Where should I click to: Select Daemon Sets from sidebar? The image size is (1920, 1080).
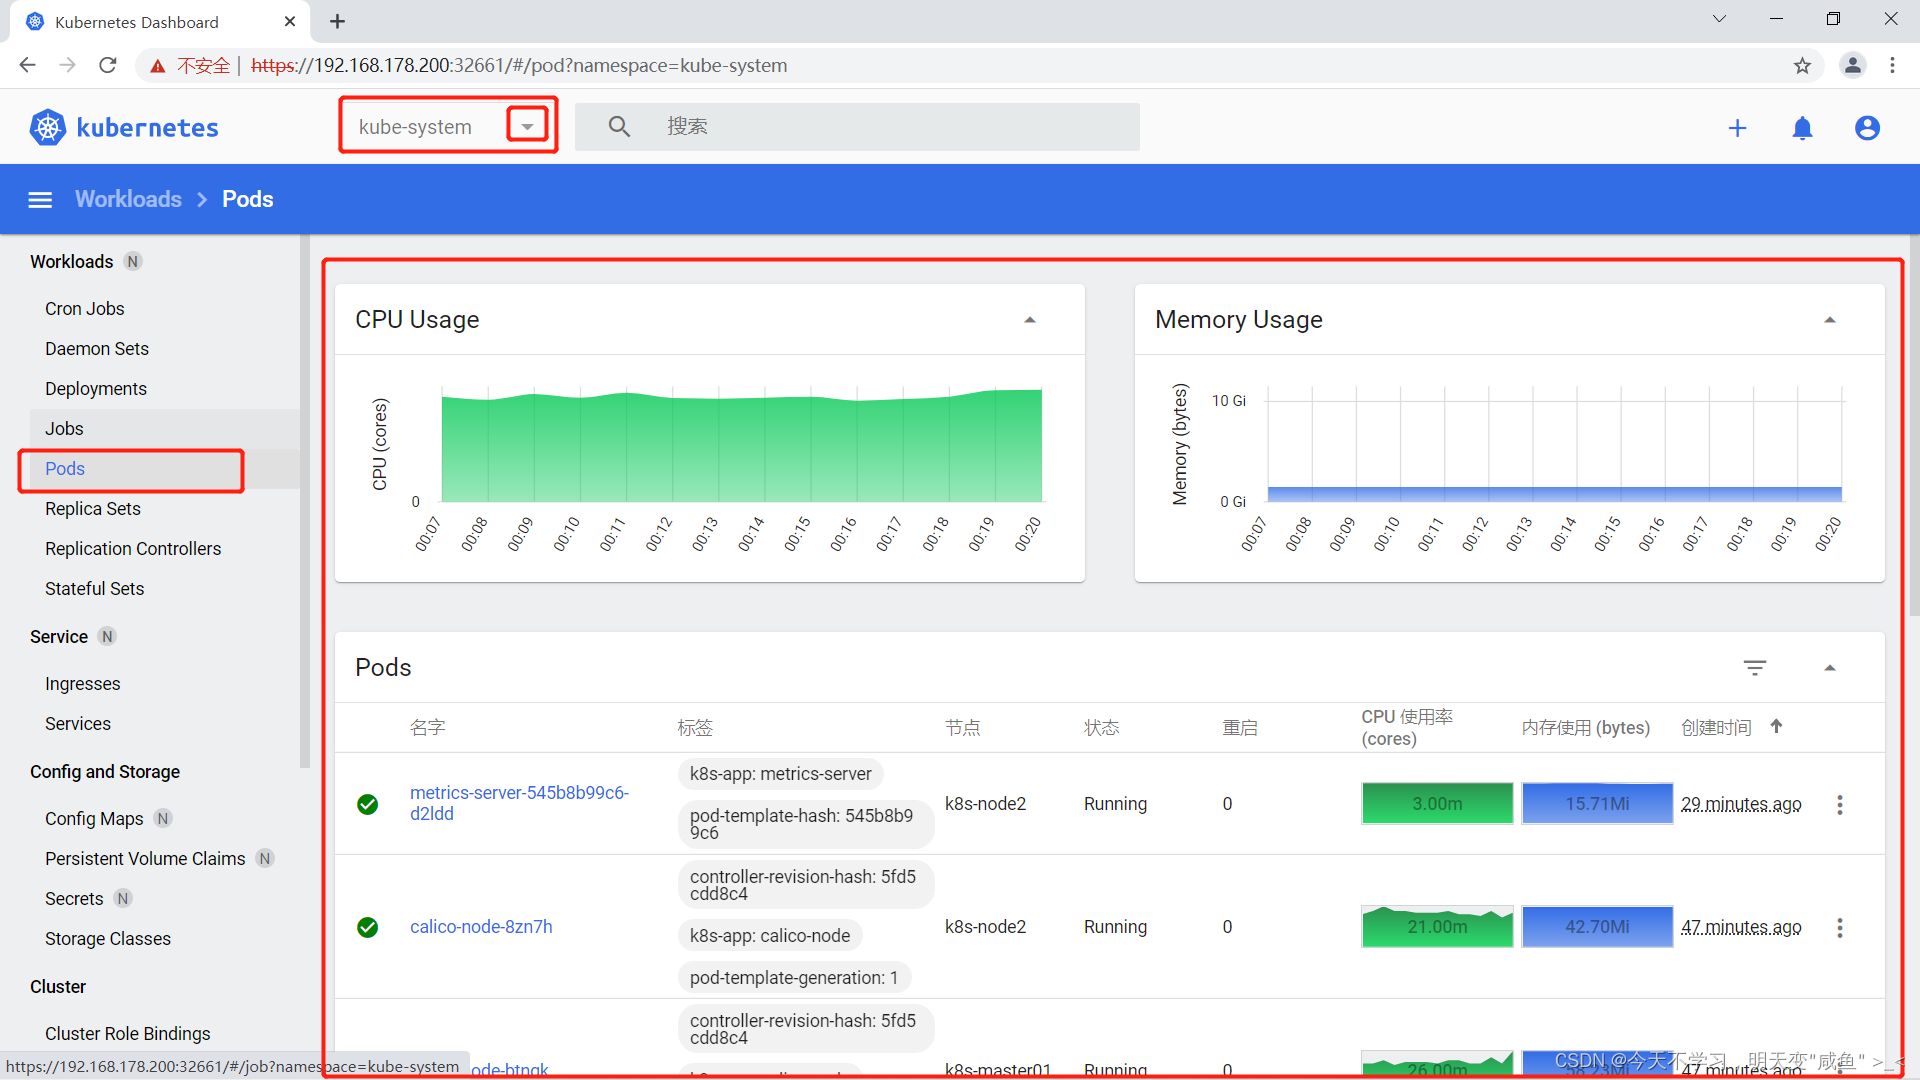point(98,348)
